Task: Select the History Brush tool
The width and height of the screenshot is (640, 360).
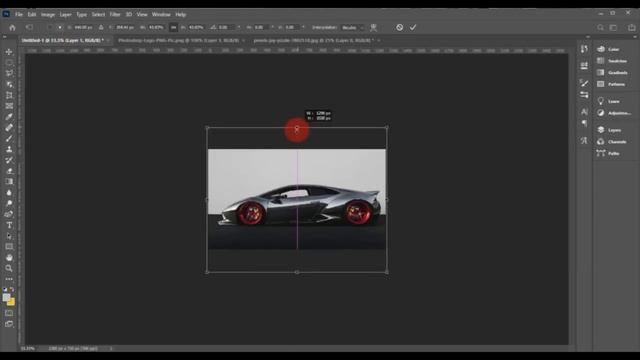Action: click(x=9, y=160)
